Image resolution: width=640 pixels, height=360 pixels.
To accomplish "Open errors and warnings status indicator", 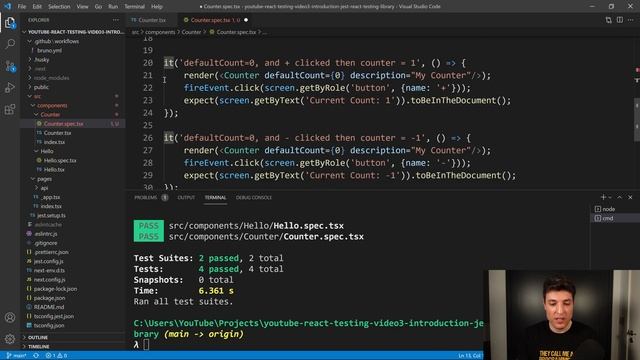I will (x=56, y=356).
